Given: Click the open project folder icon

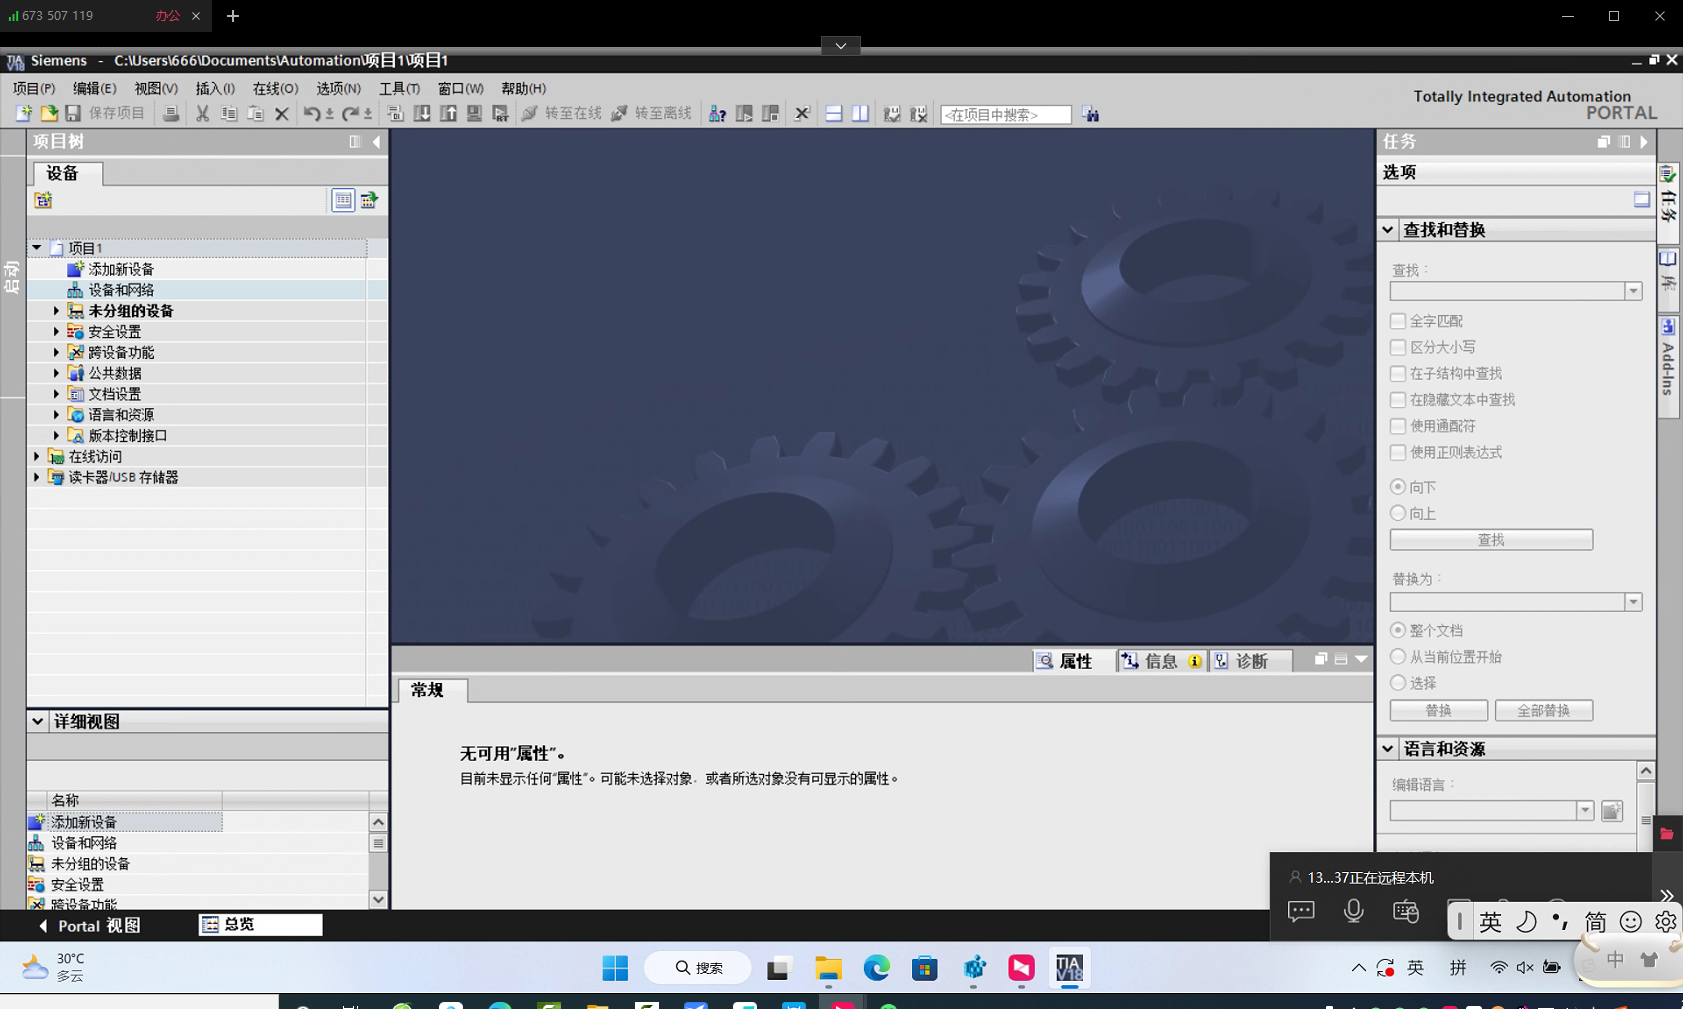Looking at the screenshot, I should tap(48, 114).
